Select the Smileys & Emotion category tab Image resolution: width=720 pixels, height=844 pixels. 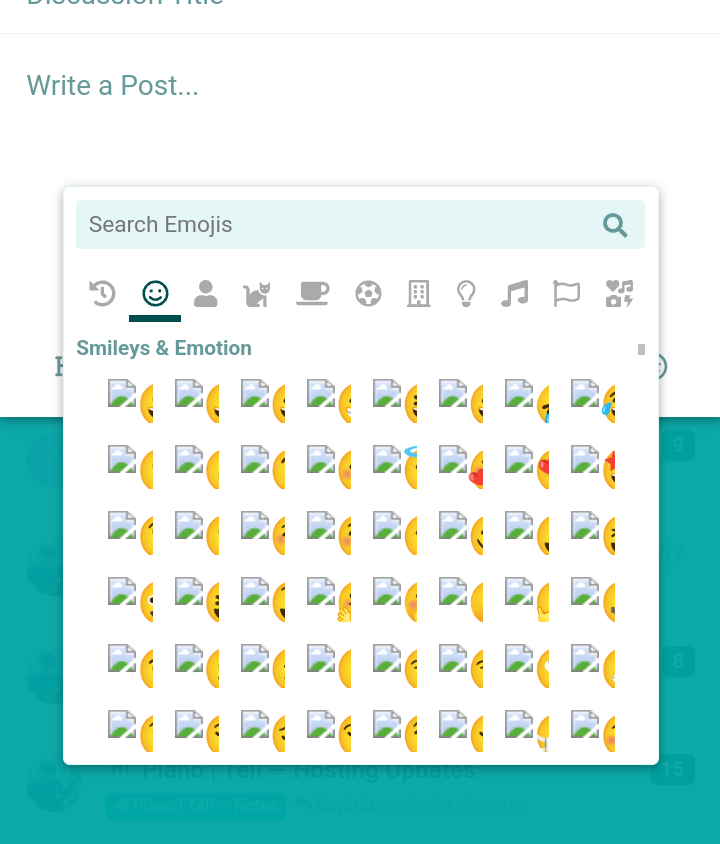(x=155, y=294)
